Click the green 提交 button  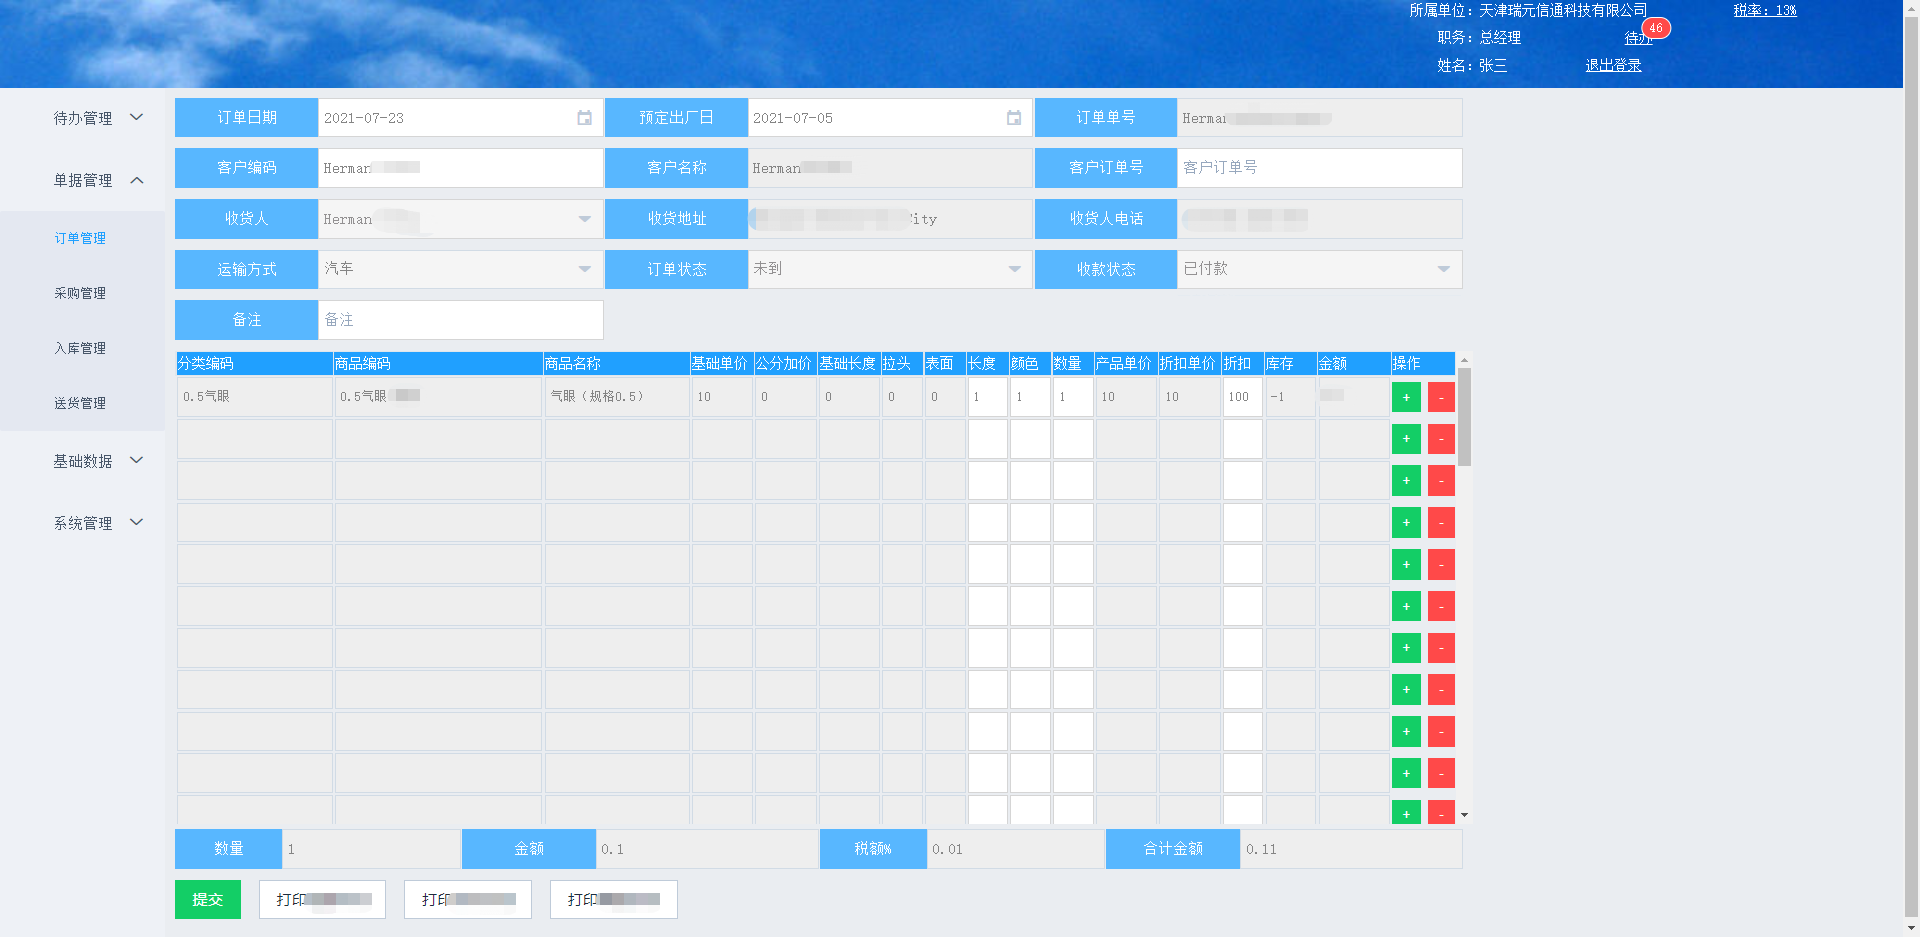[208, 899]
